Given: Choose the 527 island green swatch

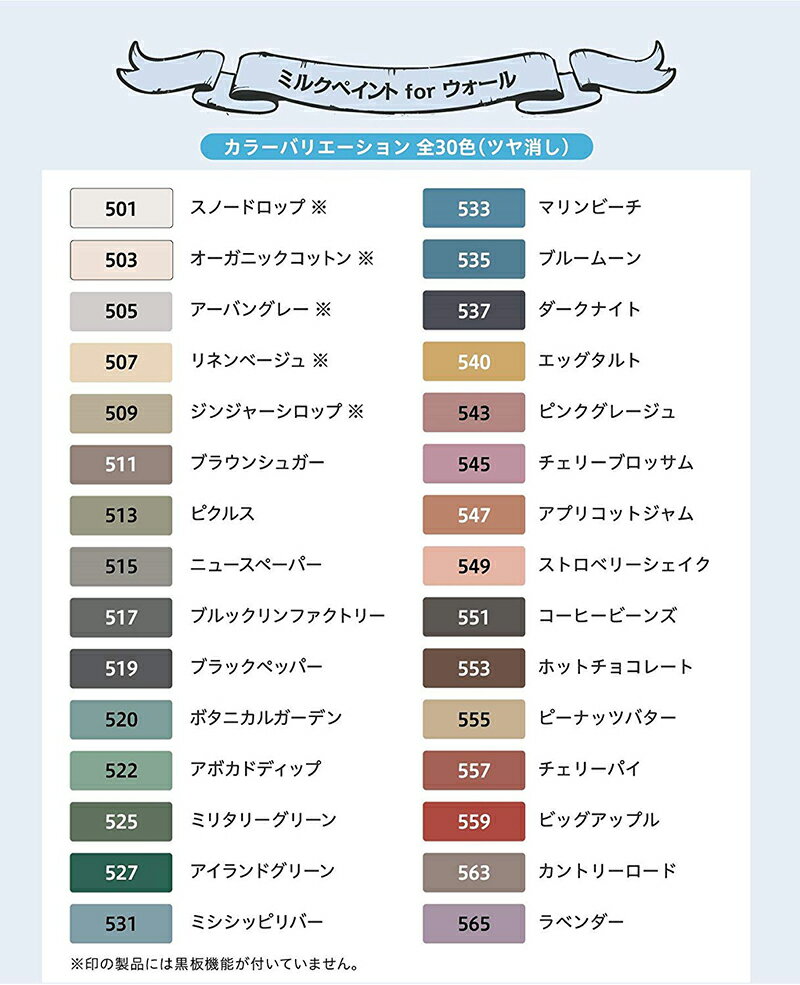Looking at the screenshot, I should coord(121,872).
